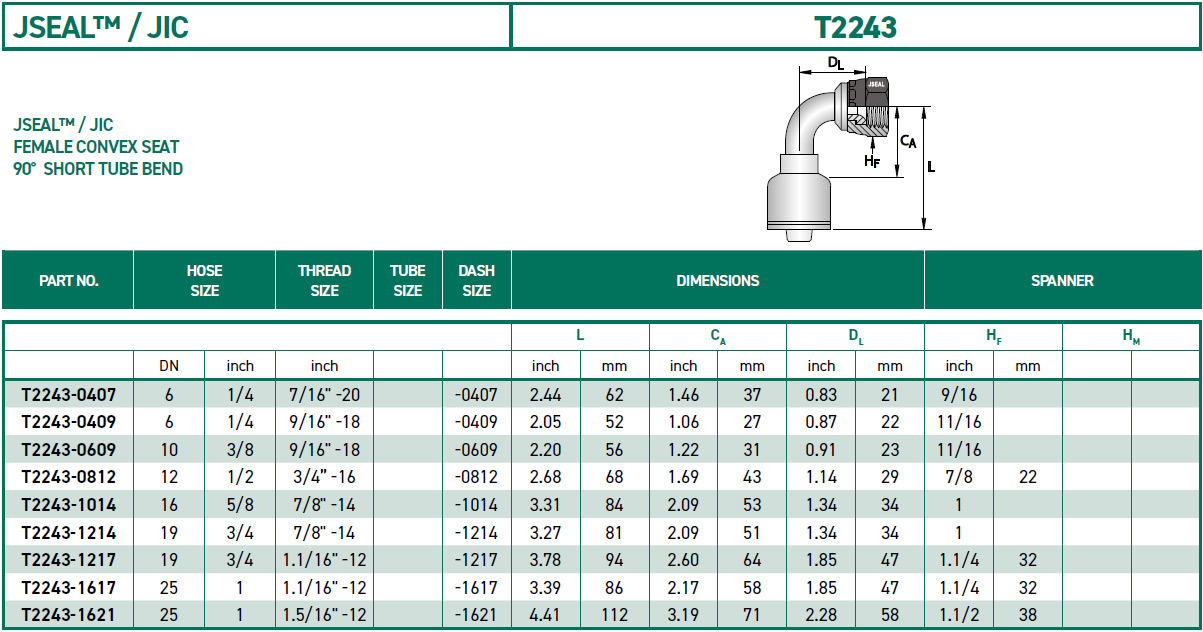Screen dimensions: 1203x632
Task: Click dash size -1621
Action: pos(476,615)
